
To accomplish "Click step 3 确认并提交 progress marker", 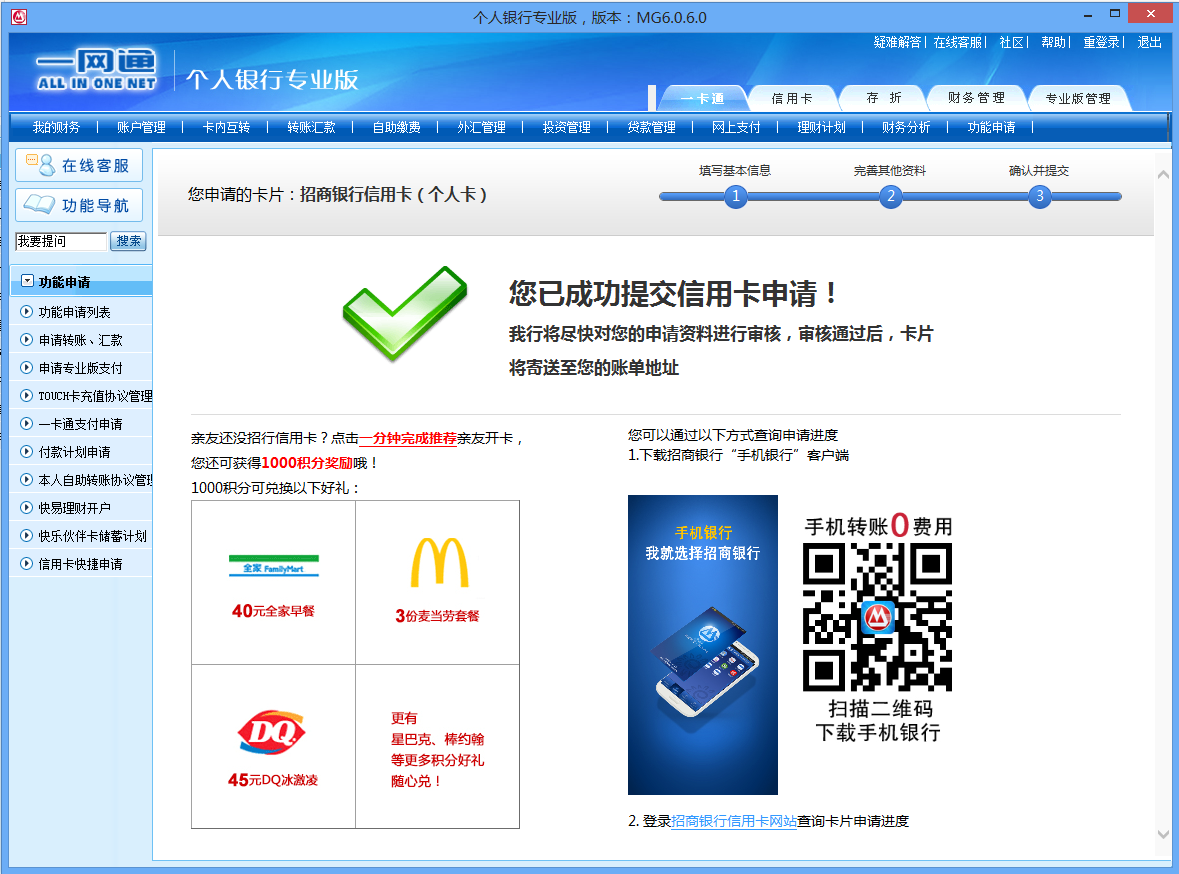I will (1040, 196).
